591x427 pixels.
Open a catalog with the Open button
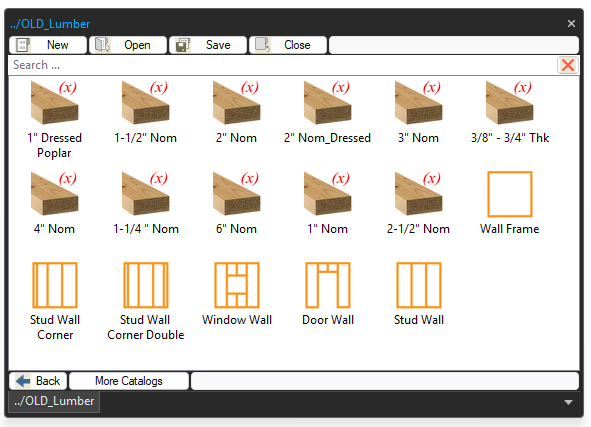point(128,45)
